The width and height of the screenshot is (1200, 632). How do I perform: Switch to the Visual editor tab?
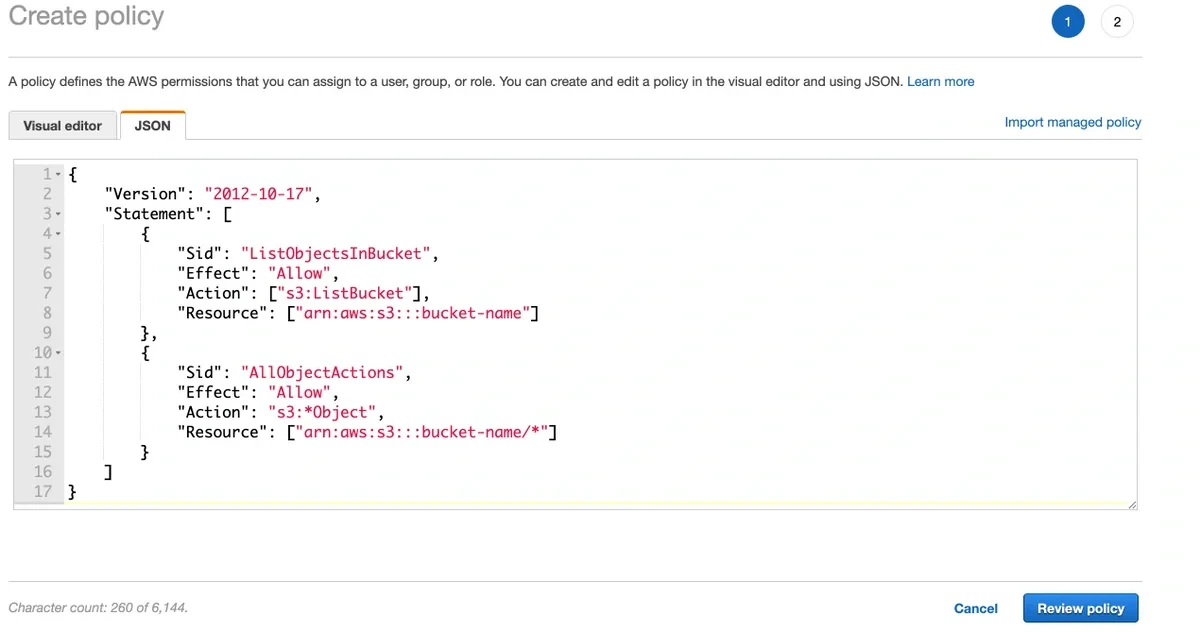click(x=62, y=125)
